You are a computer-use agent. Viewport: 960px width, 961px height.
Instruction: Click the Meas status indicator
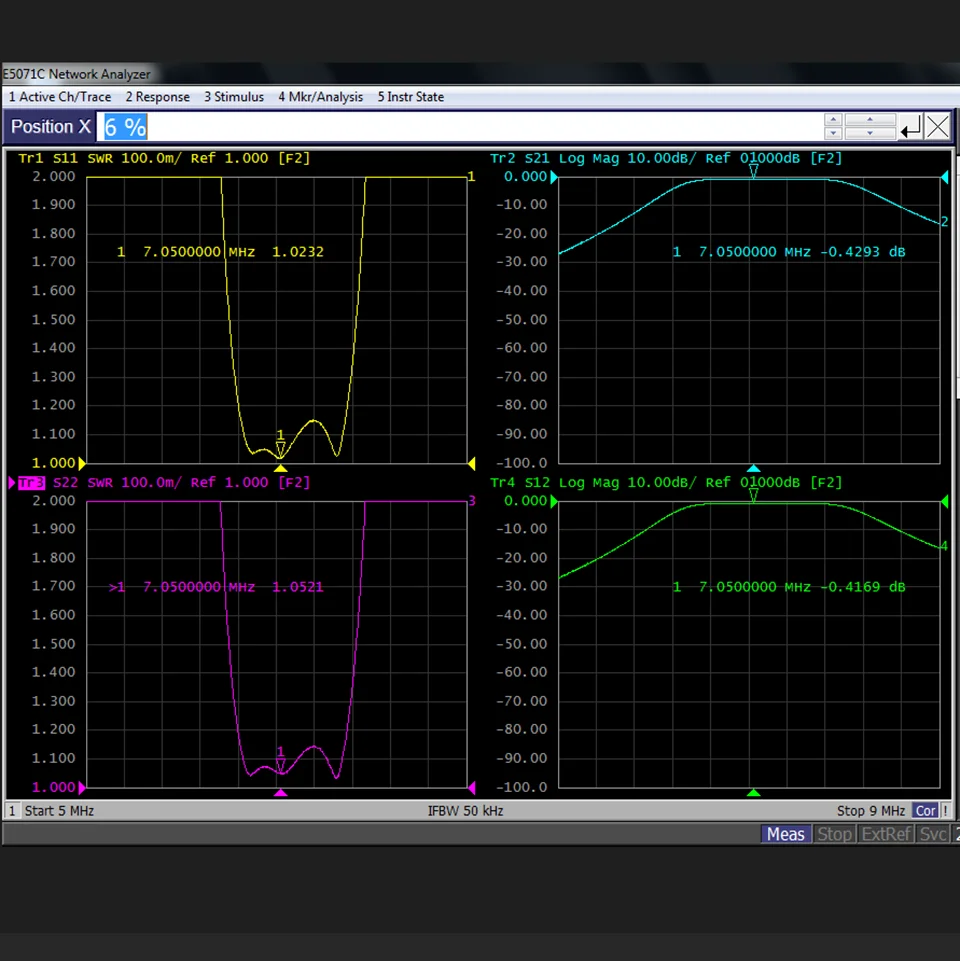[786, 834]
